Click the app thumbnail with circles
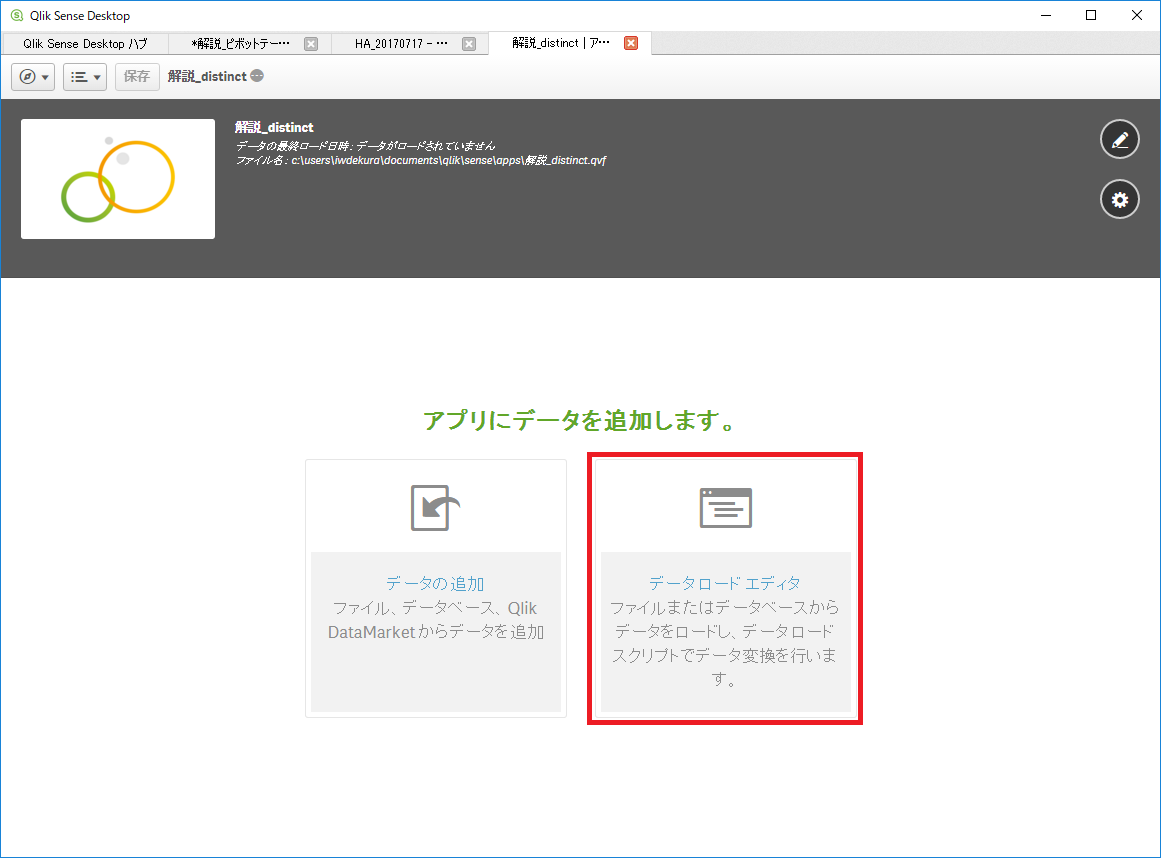 coord(118,179)
